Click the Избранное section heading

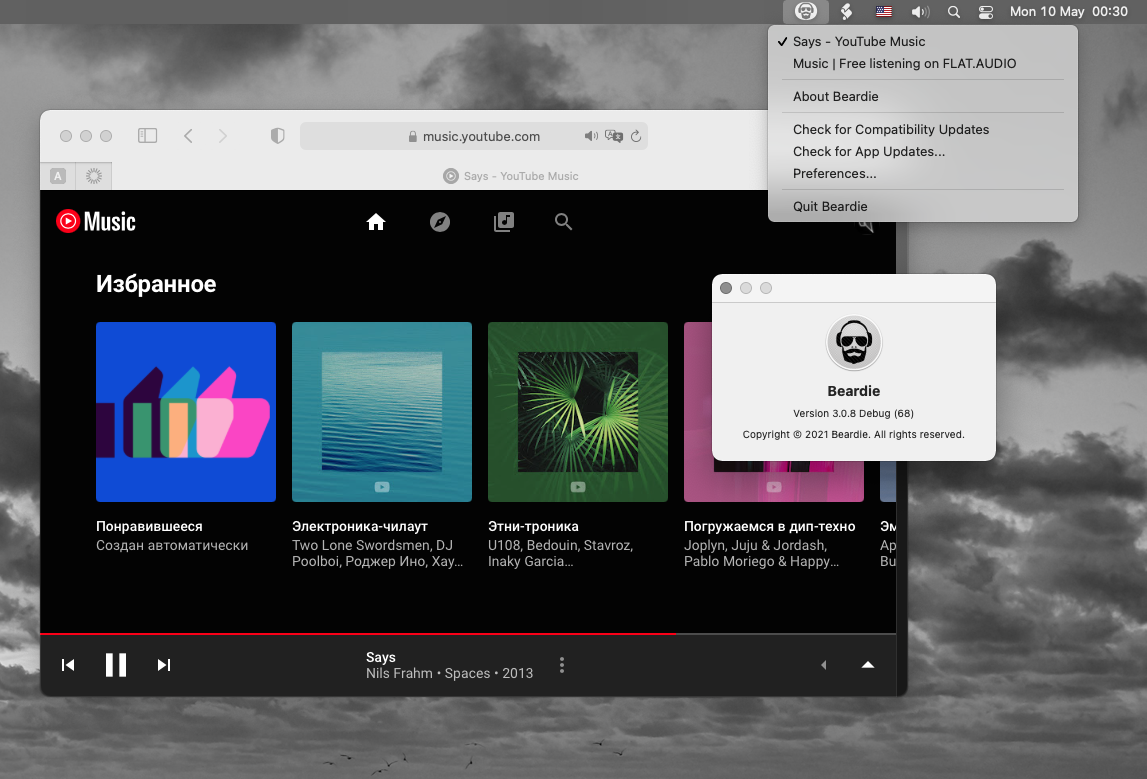[x=156, y=284]
